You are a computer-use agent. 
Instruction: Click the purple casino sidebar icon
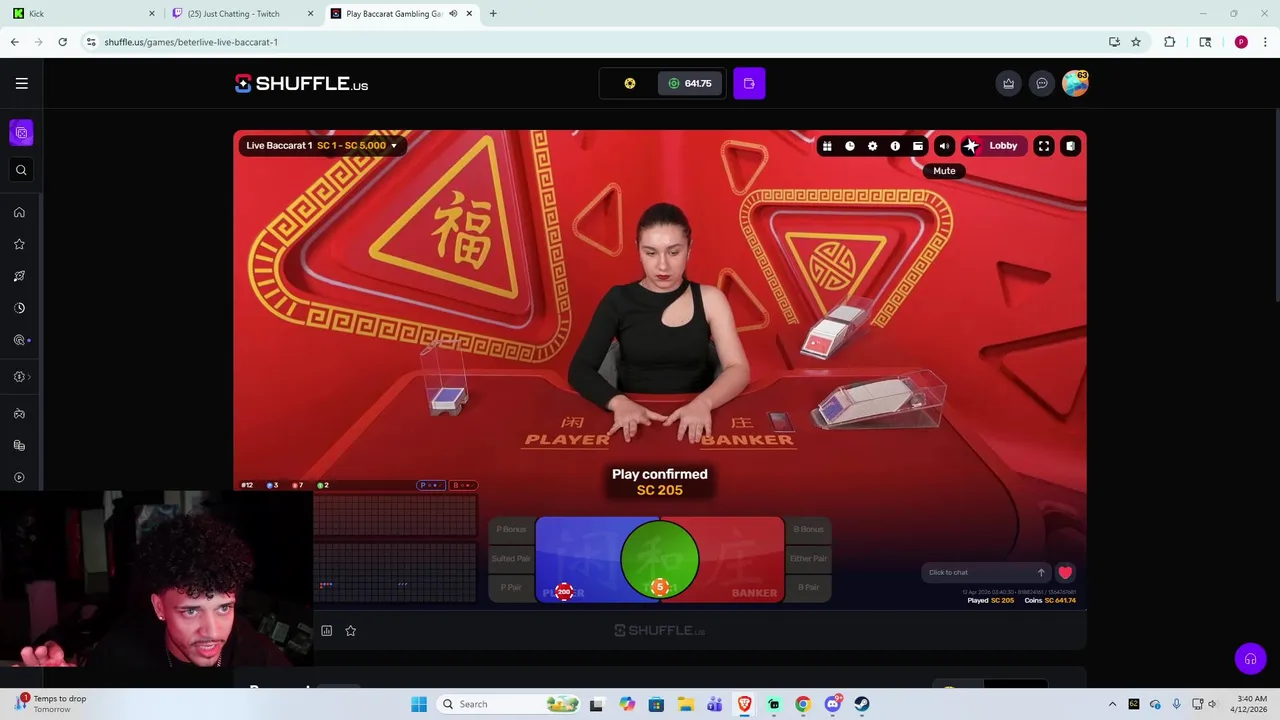(x=21, y=133)
